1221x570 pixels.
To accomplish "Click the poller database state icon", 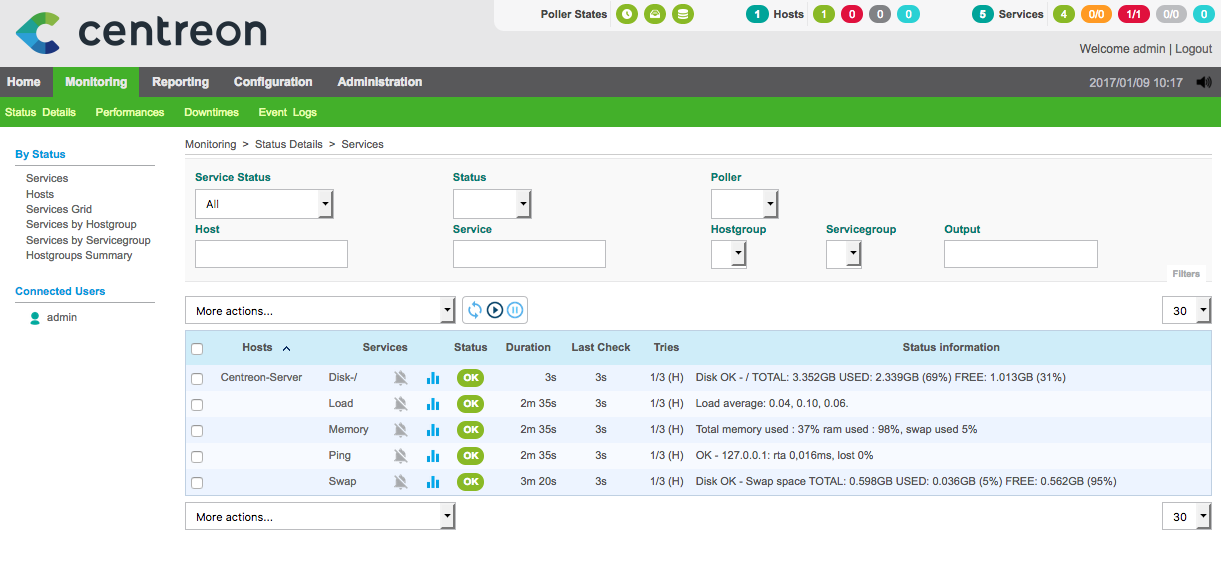I will pos(683,14).
